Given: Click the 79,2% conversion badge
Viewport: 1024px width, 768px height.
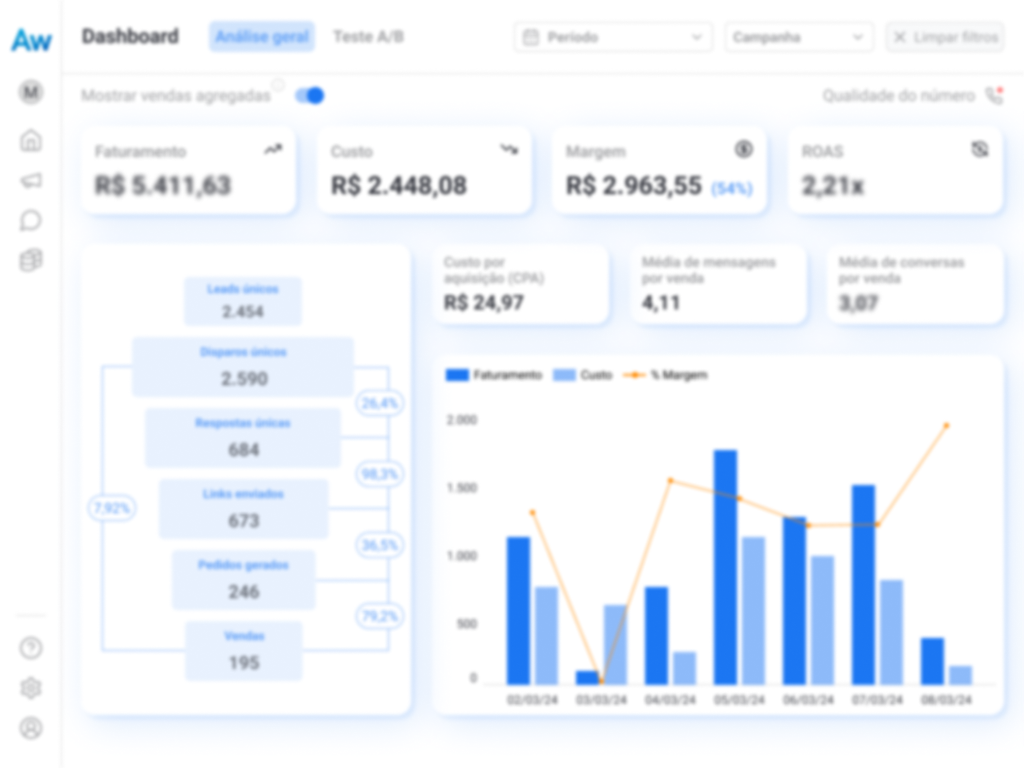Looking at the screenshot, I should (x=379, y=616).
